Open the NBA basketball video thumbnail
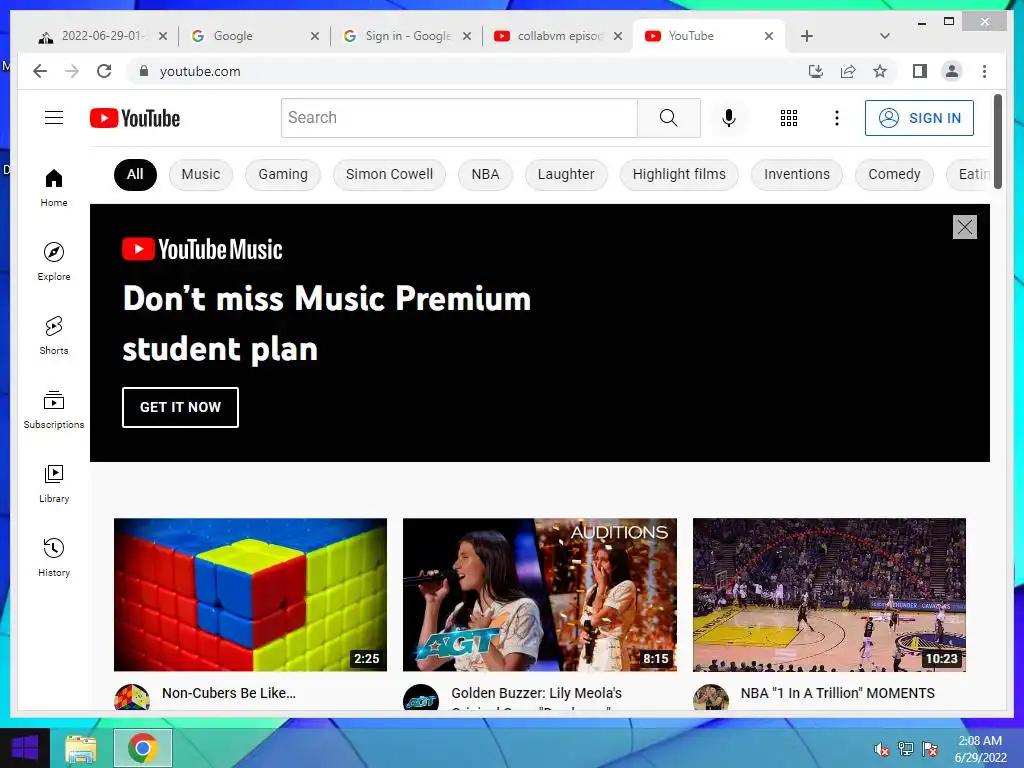The image size is (1024, 768). 829,594
